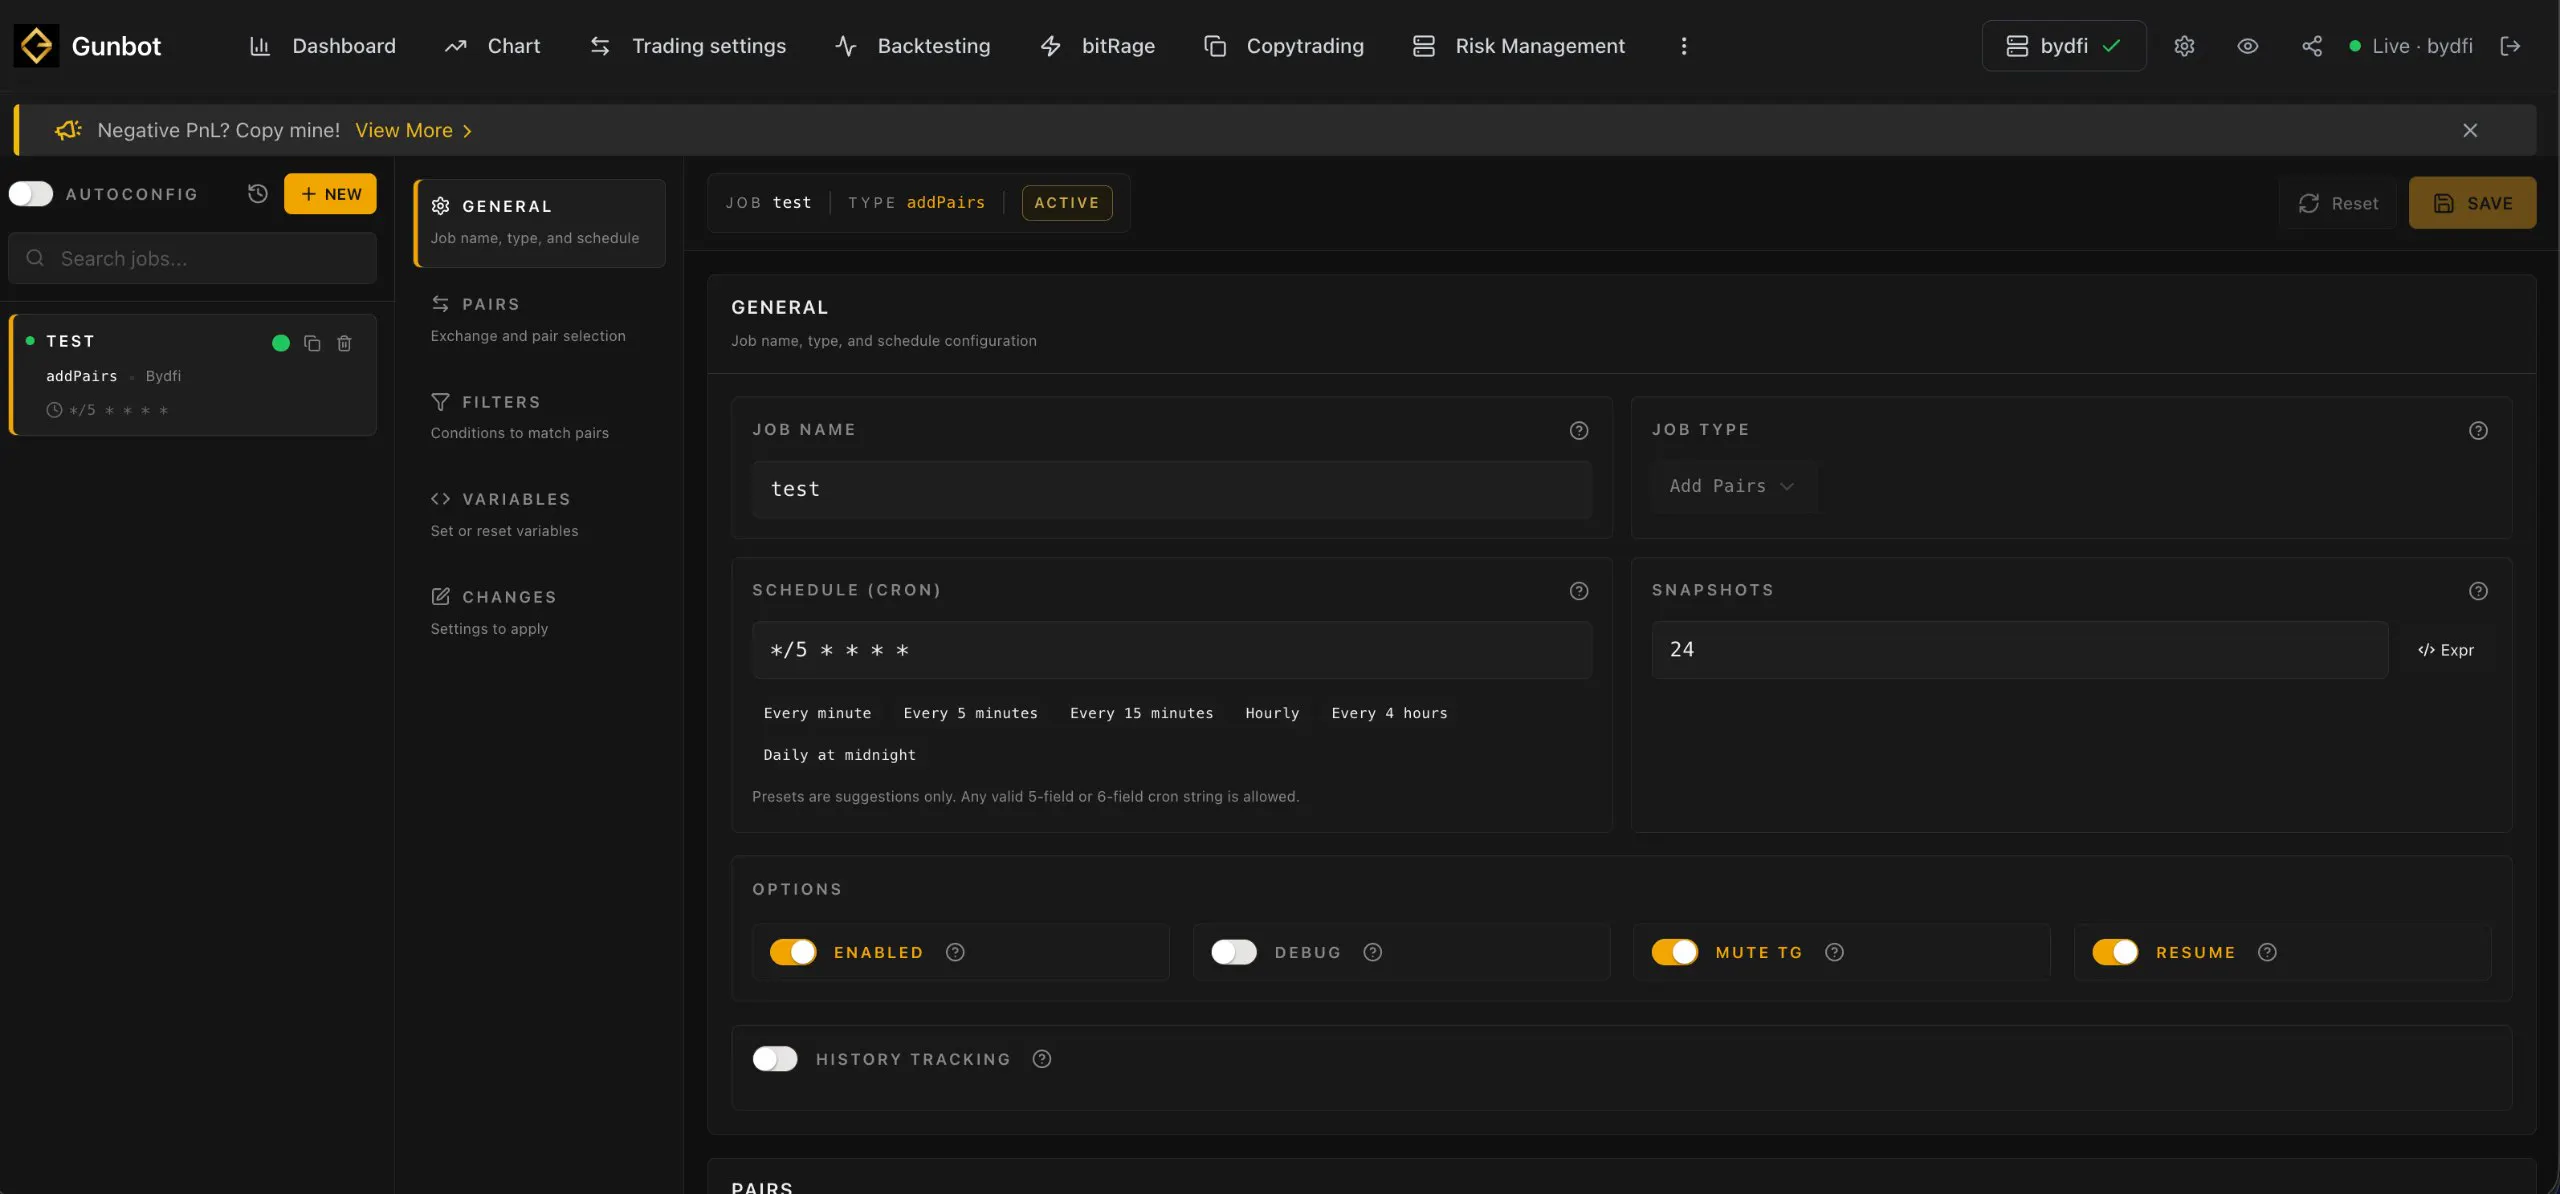Show help for Debug option
This screenshot has height=1194, width=2560.
1373,952
